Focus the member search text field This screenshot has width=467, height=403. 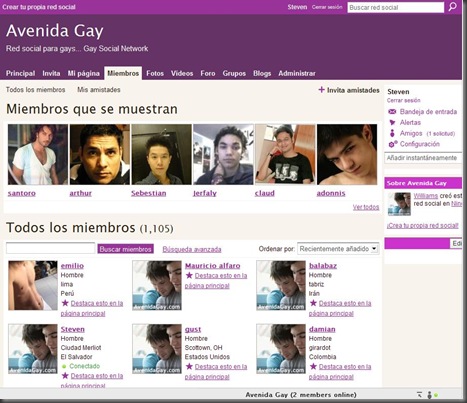pyautogui.click(x=51, y=248)
